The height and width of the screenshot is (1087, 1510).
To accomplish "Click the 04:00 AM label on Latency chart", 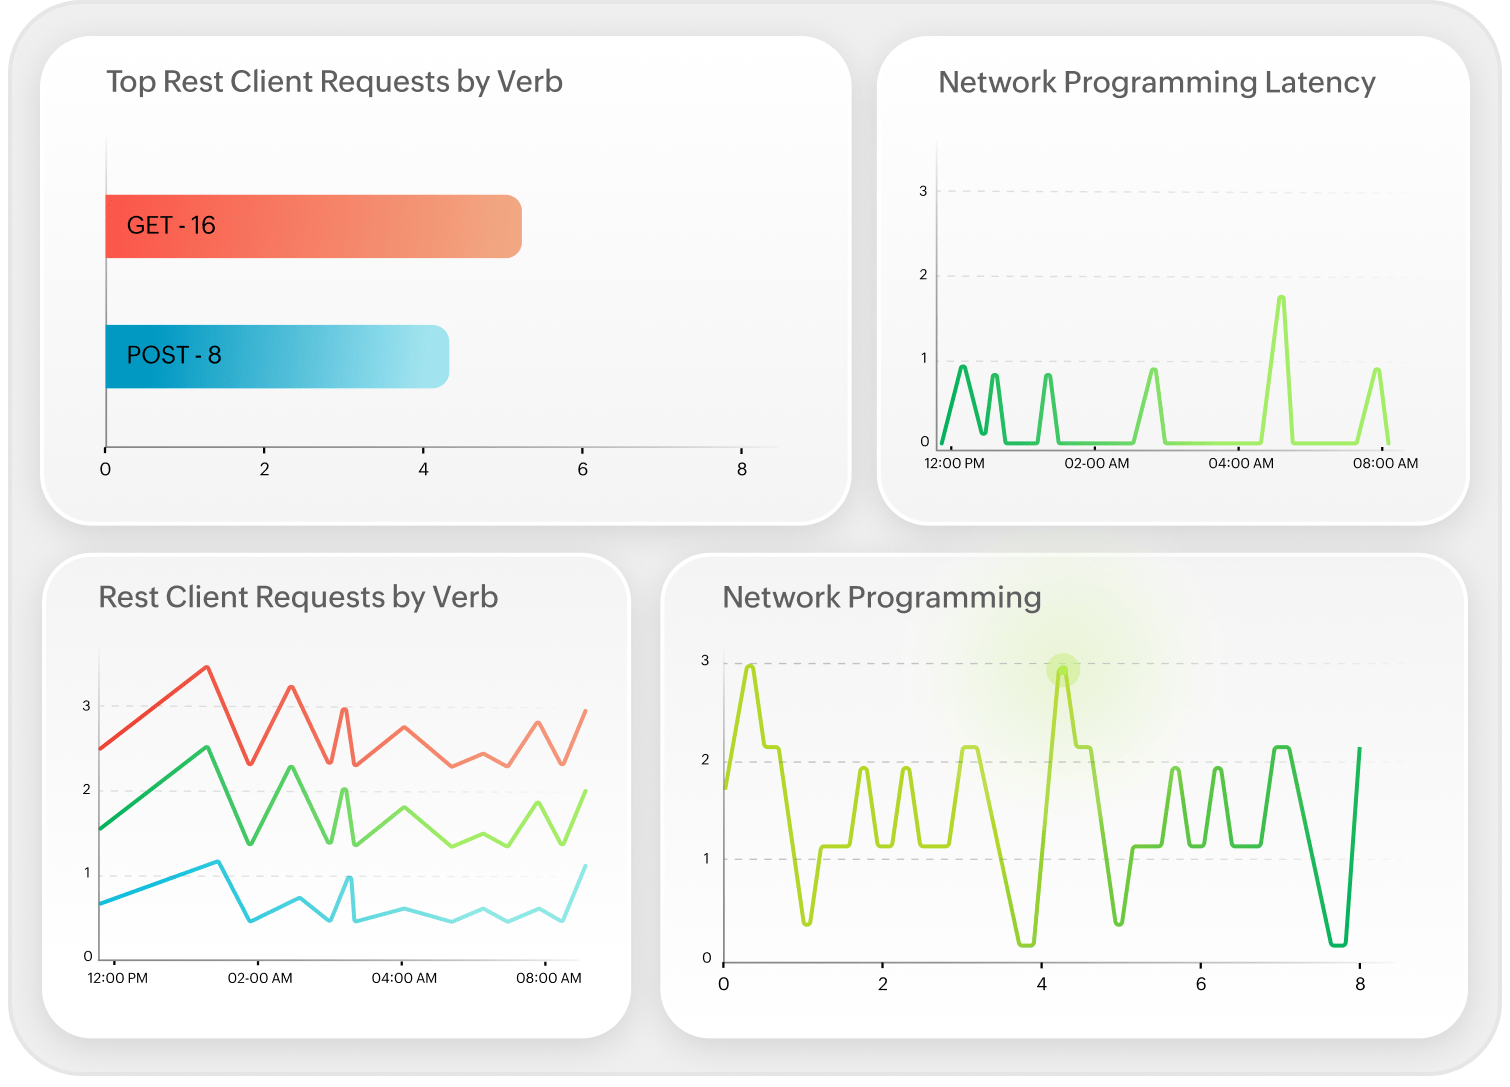I will (x=1240, y=463).
